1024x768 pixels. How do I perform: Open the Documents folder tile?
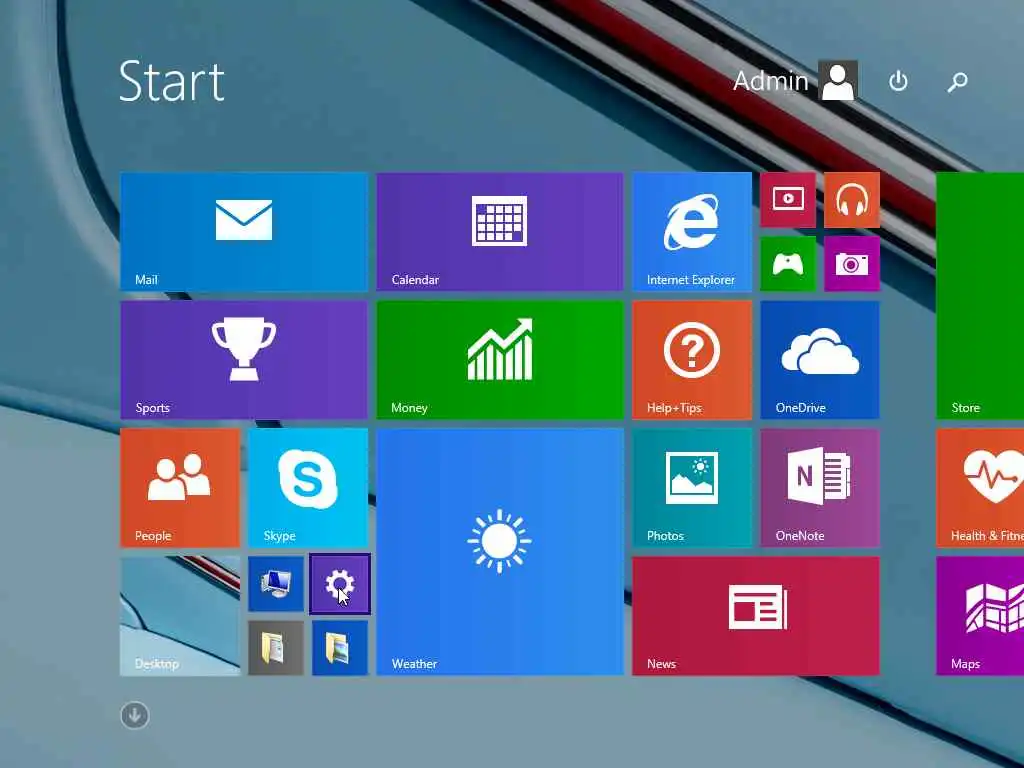276,648
